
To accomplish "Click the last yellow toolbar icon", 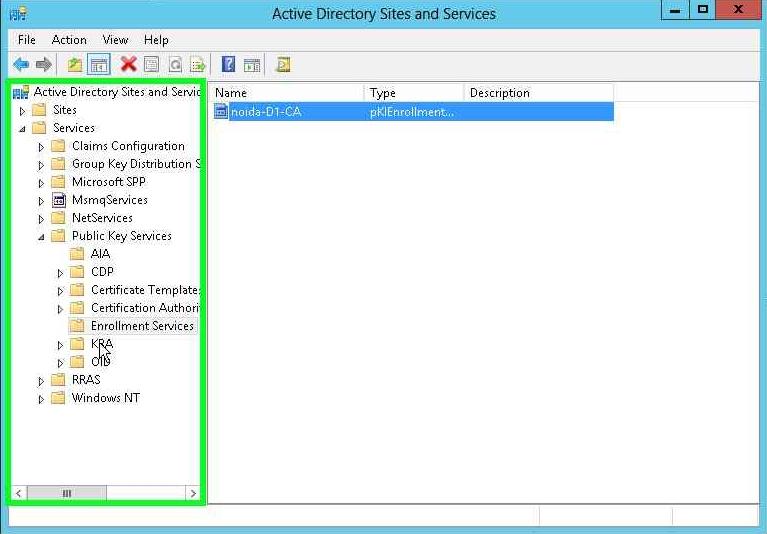I will [x=283, y=64].
